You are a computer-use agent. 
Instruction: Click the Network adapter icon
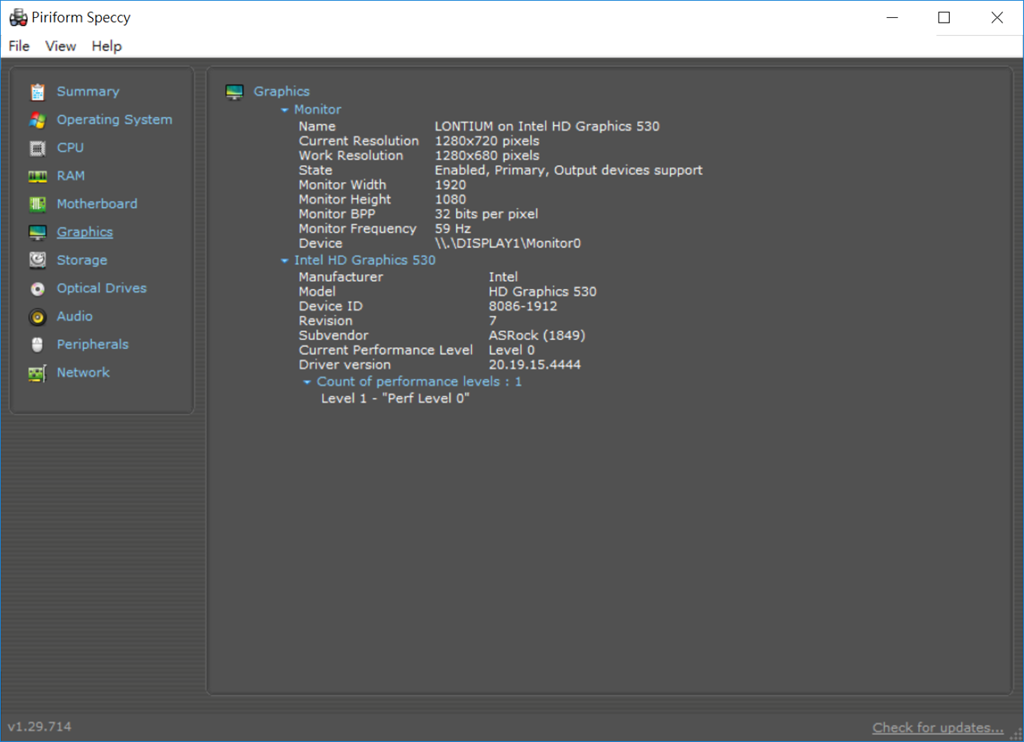tap(38, 373)
